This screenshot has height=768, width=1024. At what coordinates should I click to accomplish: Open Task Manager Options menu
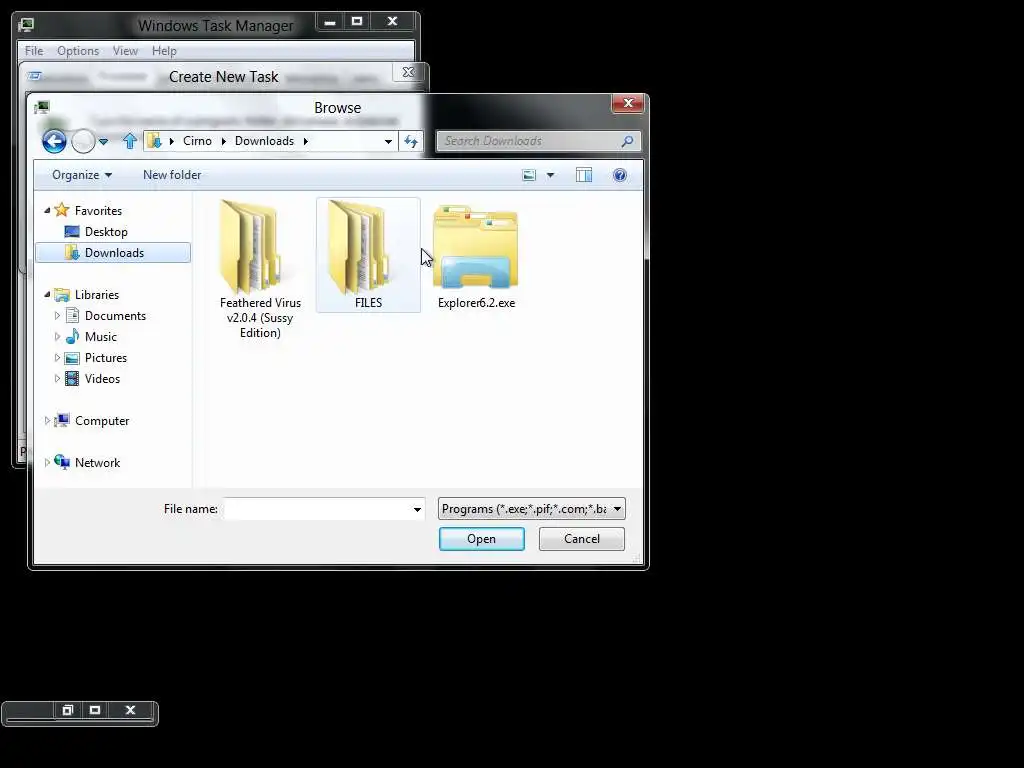pyautogui.click(x=78, y=51)
